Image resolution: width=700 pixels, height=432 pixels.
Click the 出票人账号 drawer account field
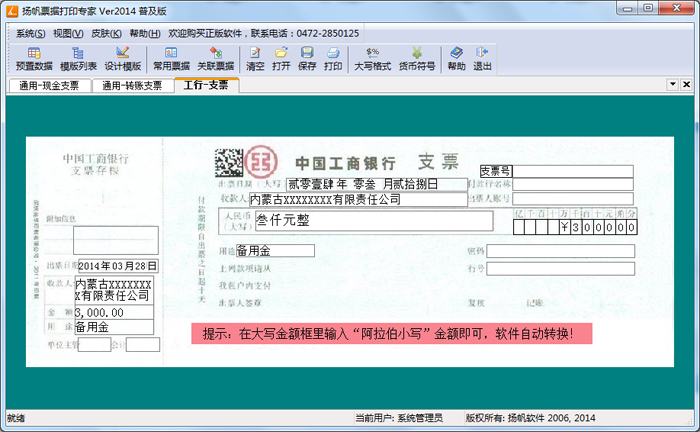573,199
